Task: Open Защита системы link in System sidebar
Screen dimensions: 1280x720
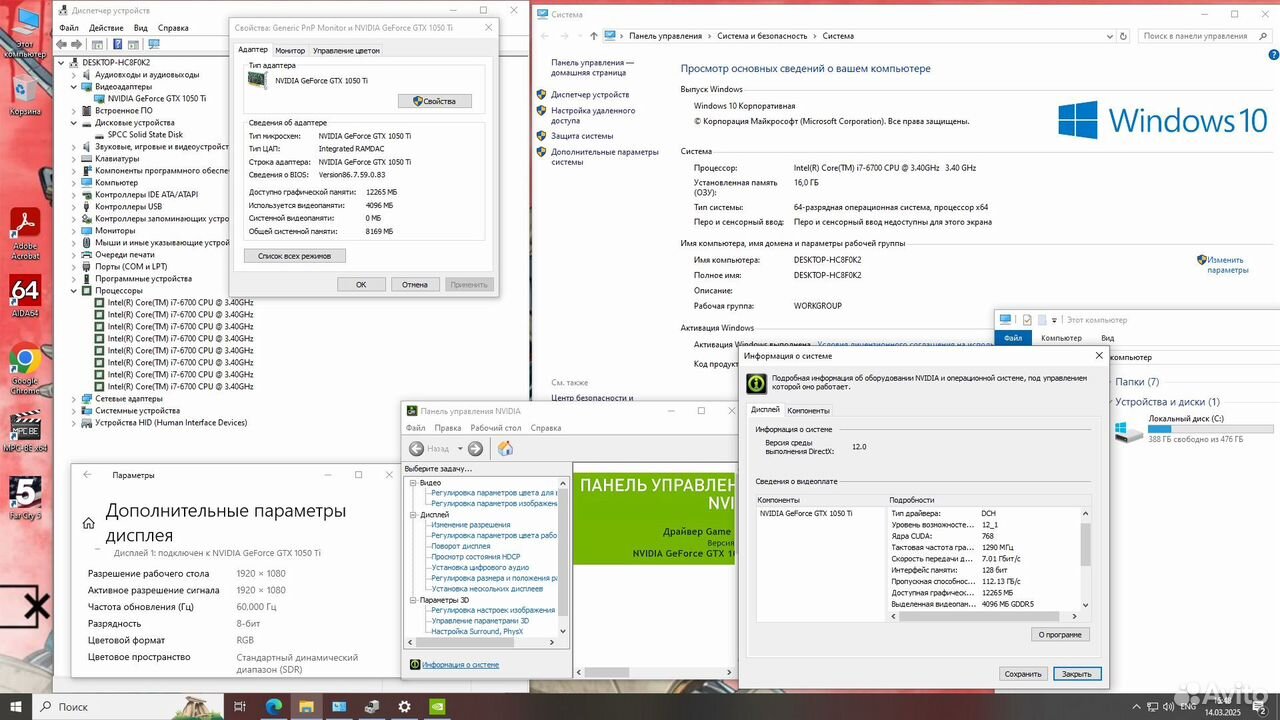Action: [x=582, y=136]
